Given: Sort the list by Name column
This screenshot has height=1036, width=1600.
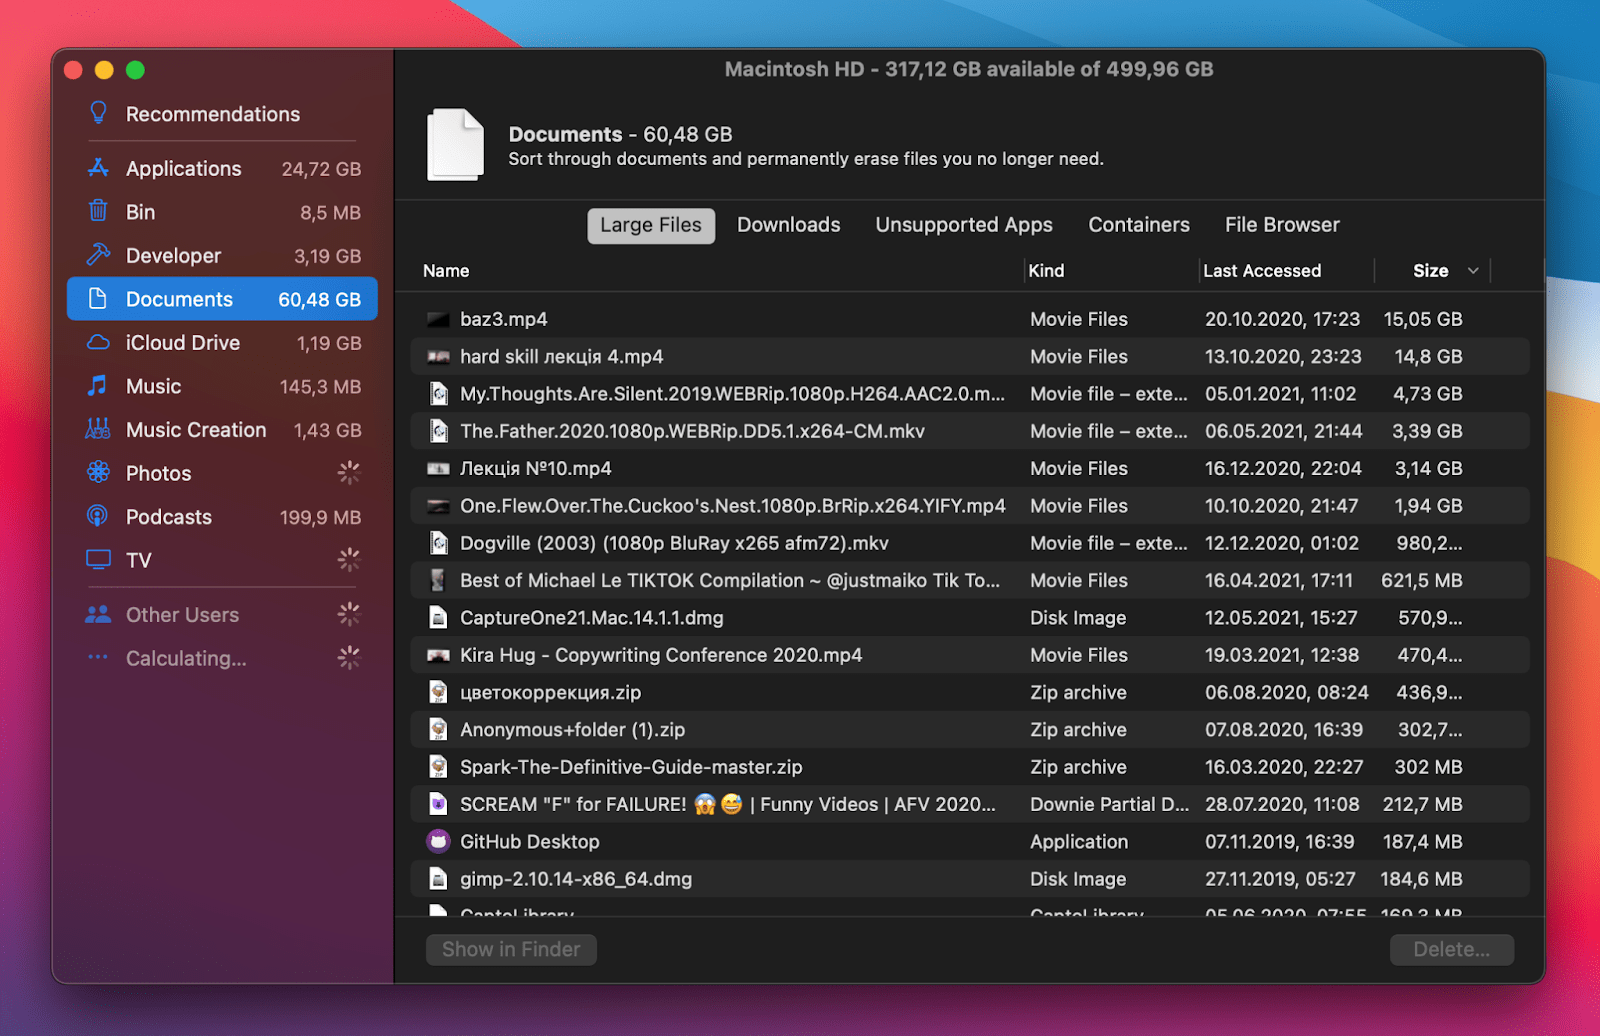Looking at the screenshot, I should point(446,271).
